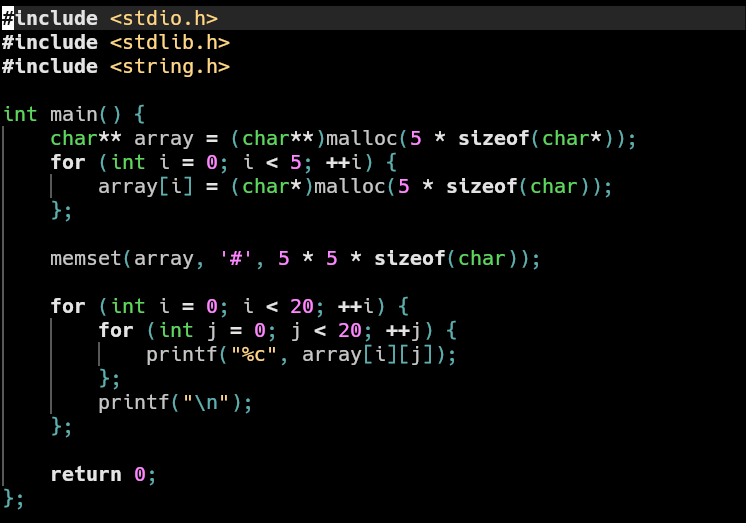This screenshot has height=523, width=746.
Task: Click the '#' character literal in memset
Action: [x=236, y=258]
